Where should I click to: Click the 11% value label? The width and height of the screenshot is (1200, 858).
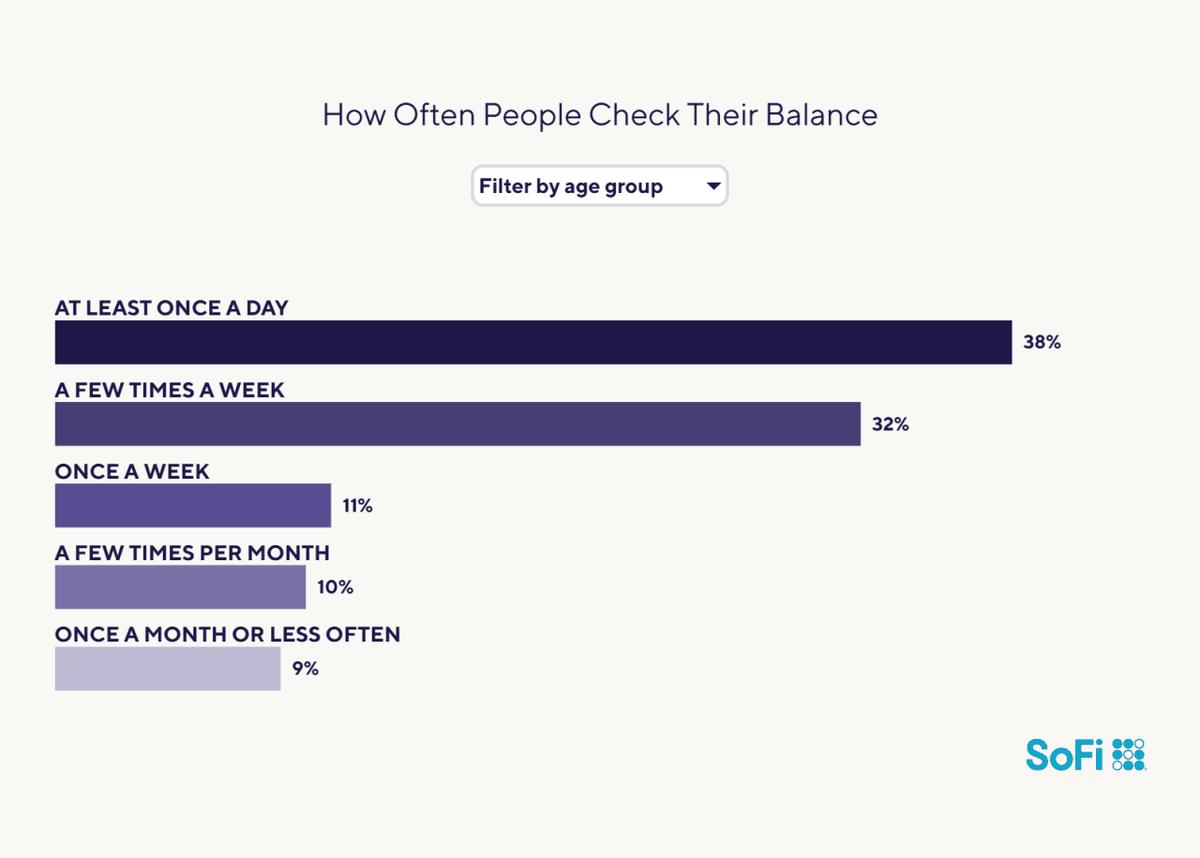357,506
